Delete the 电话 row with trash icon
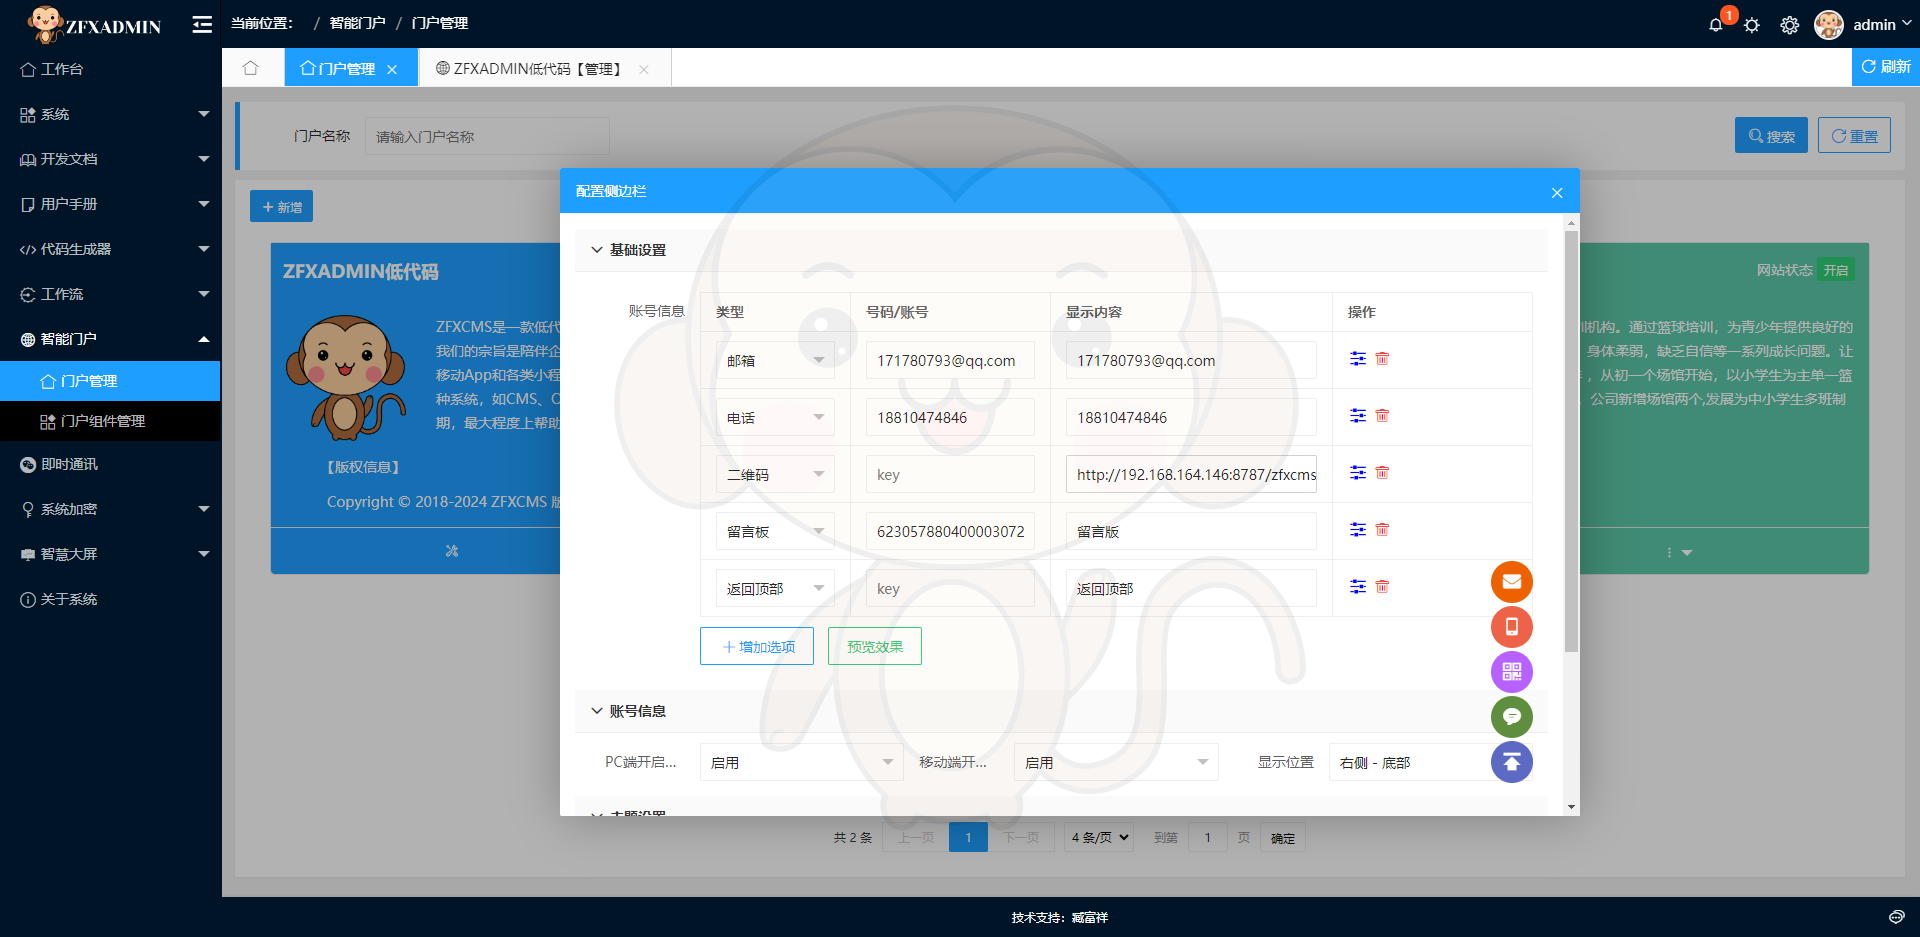 (x=1382, y=416)
